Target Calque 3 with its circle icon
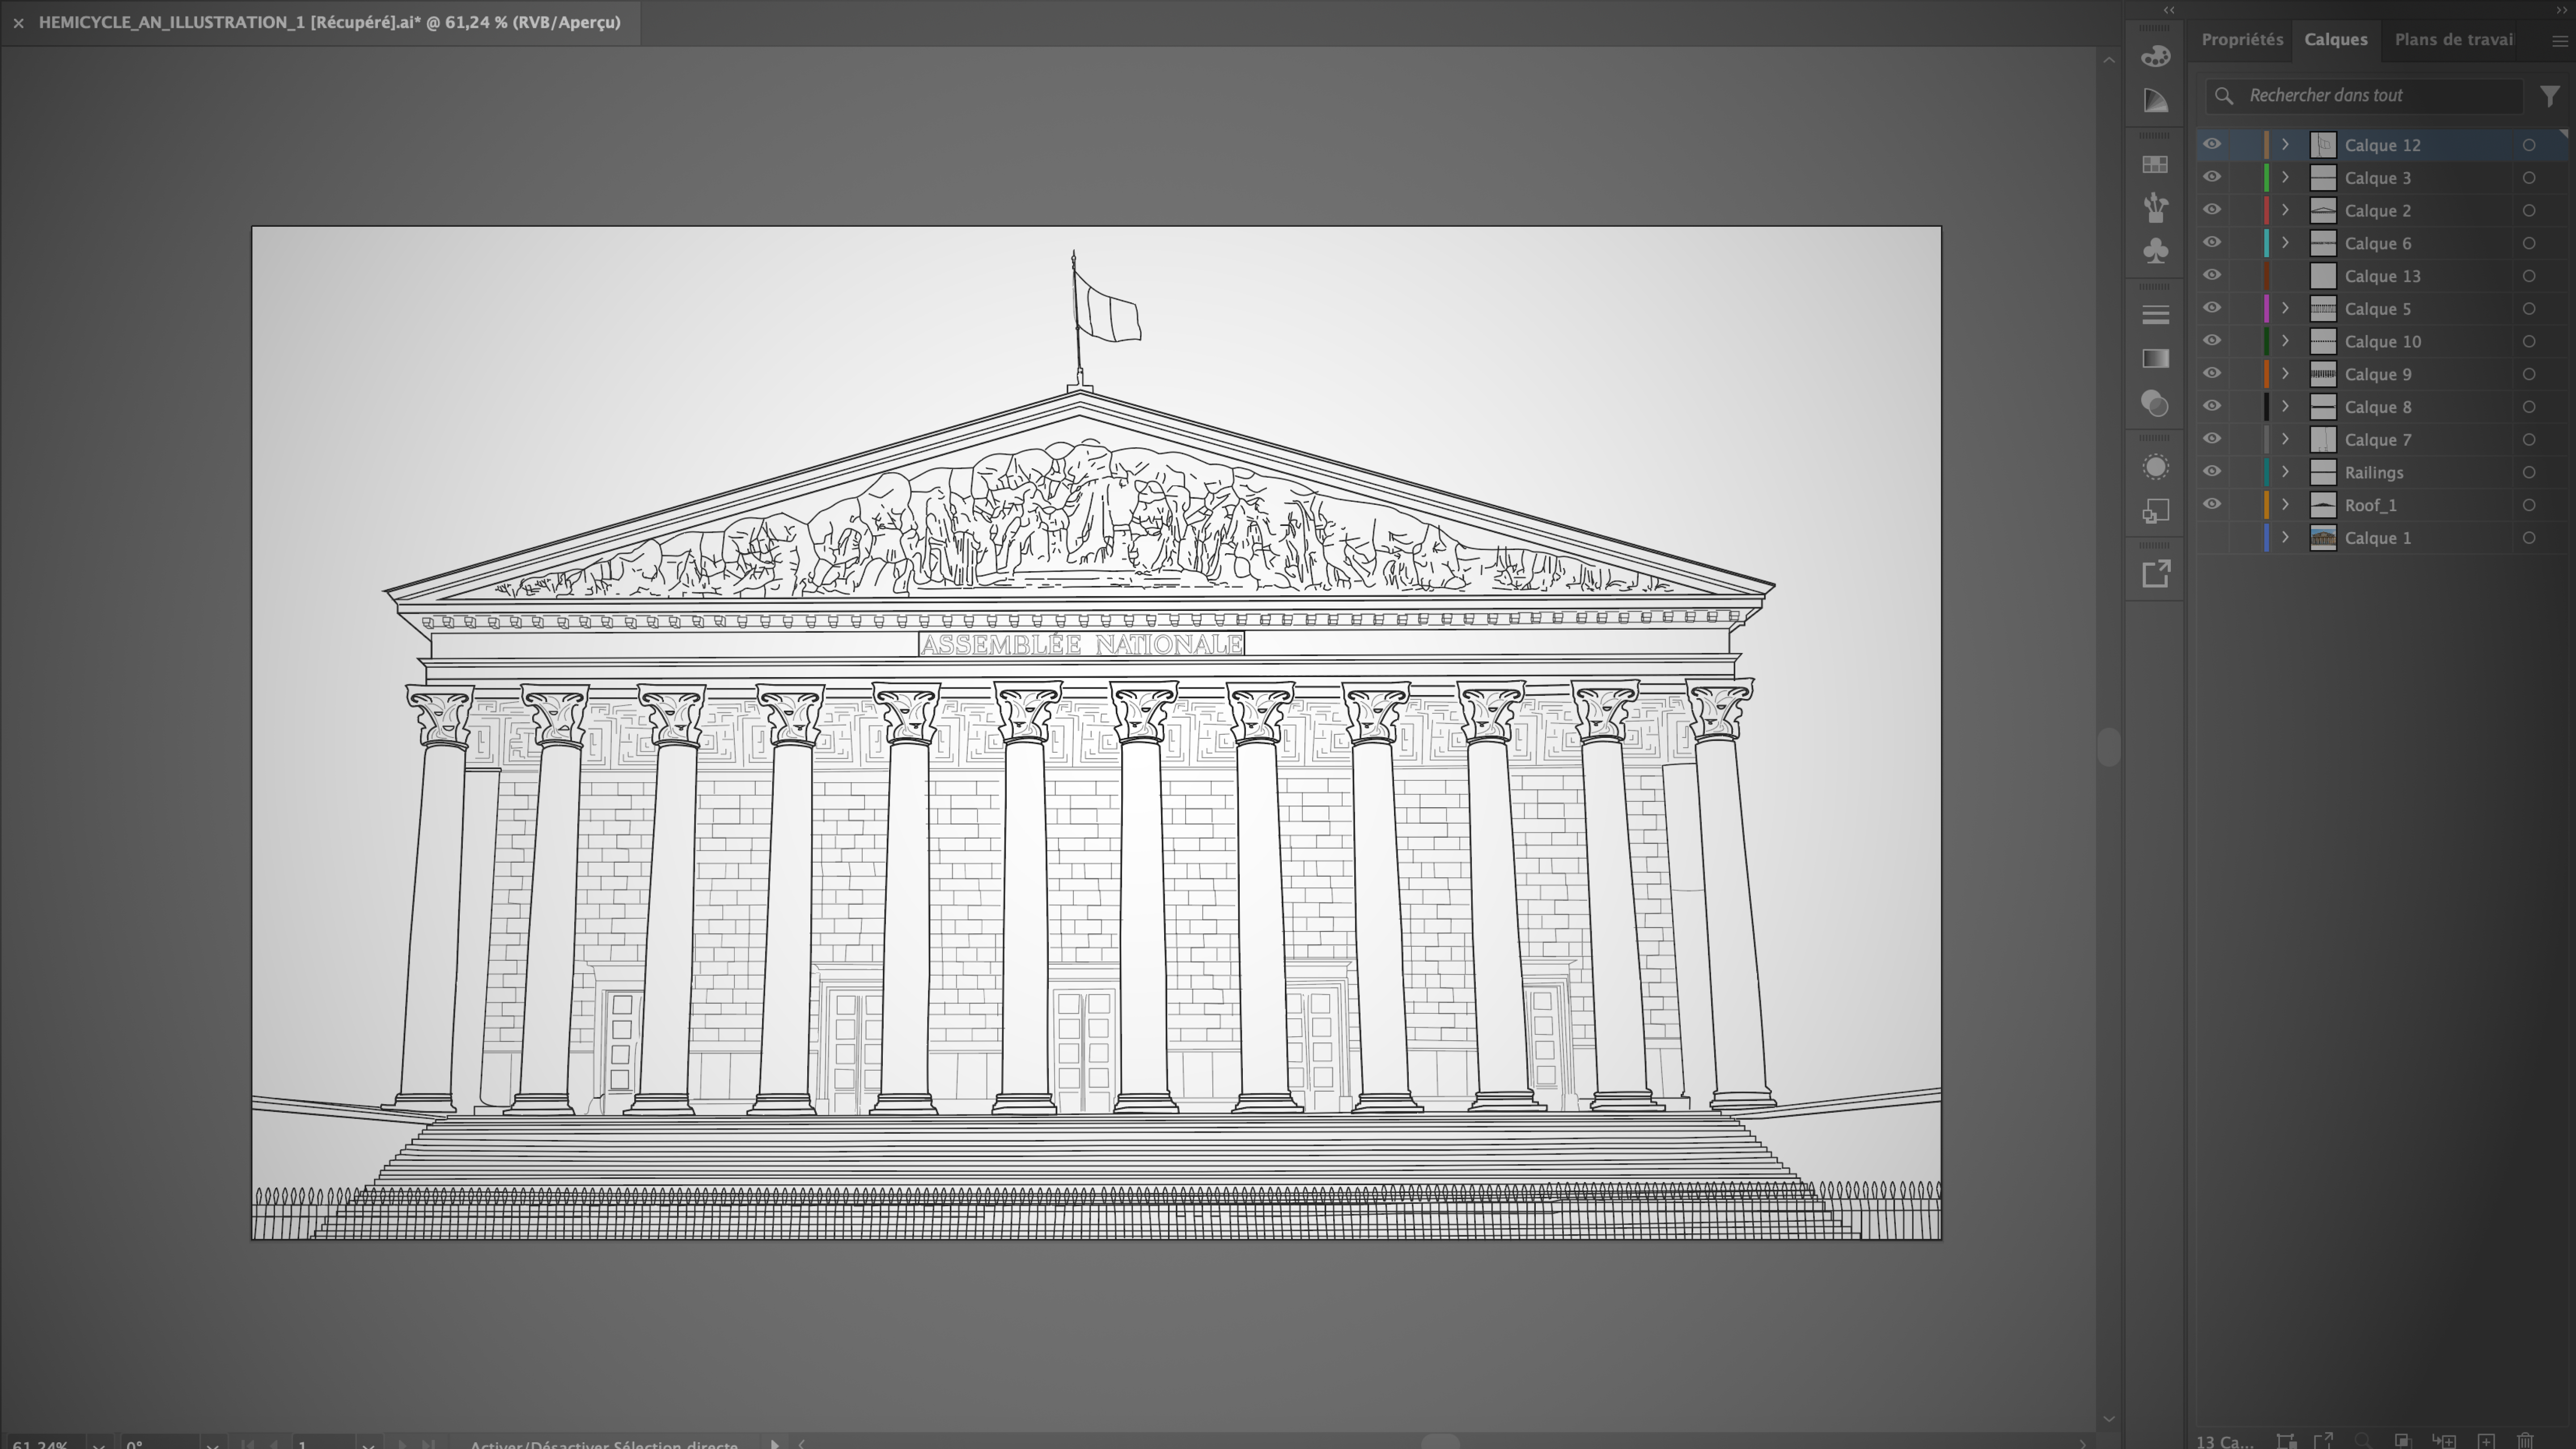2576x1449 pixels. [x=2528, y=179]
